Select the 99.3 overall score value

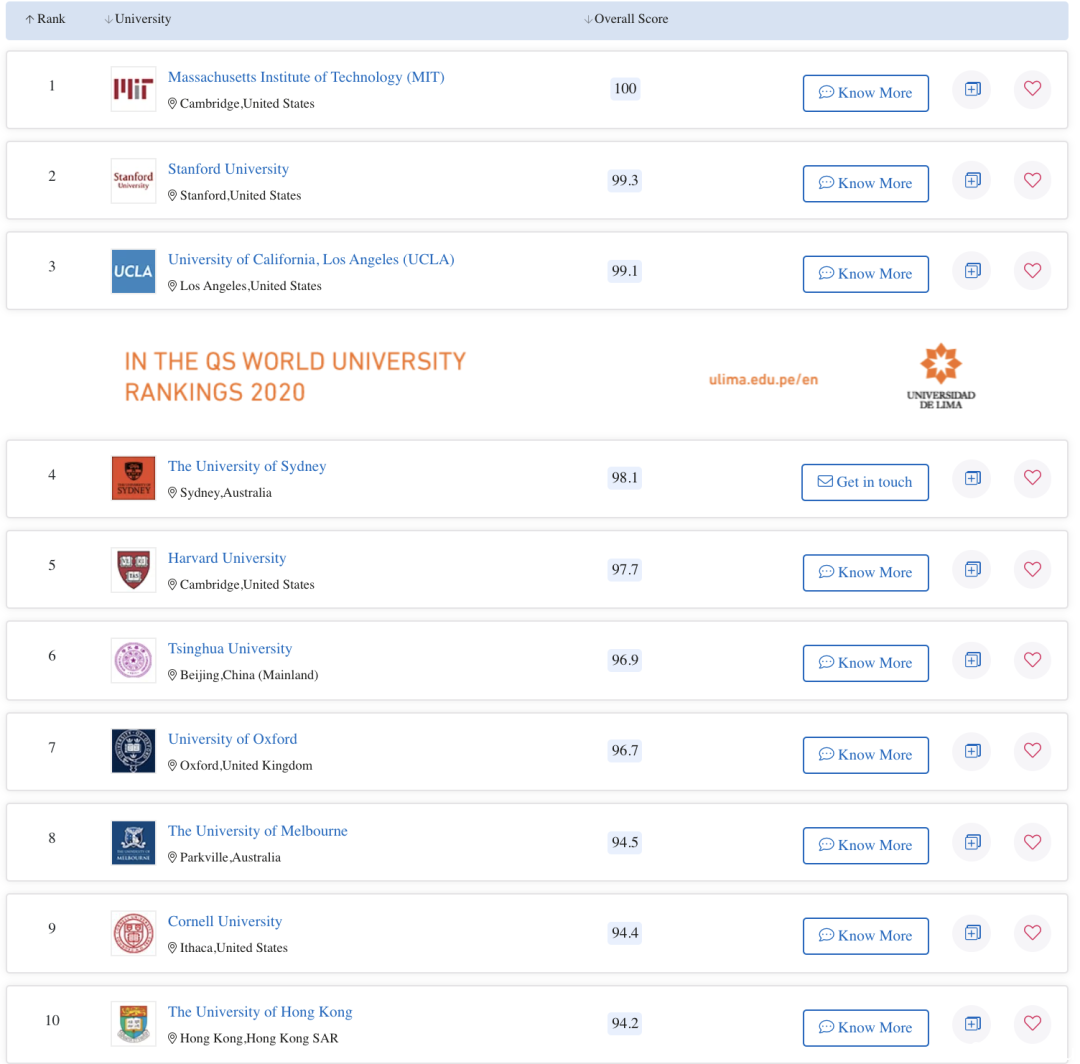click(x=625, y=180)
